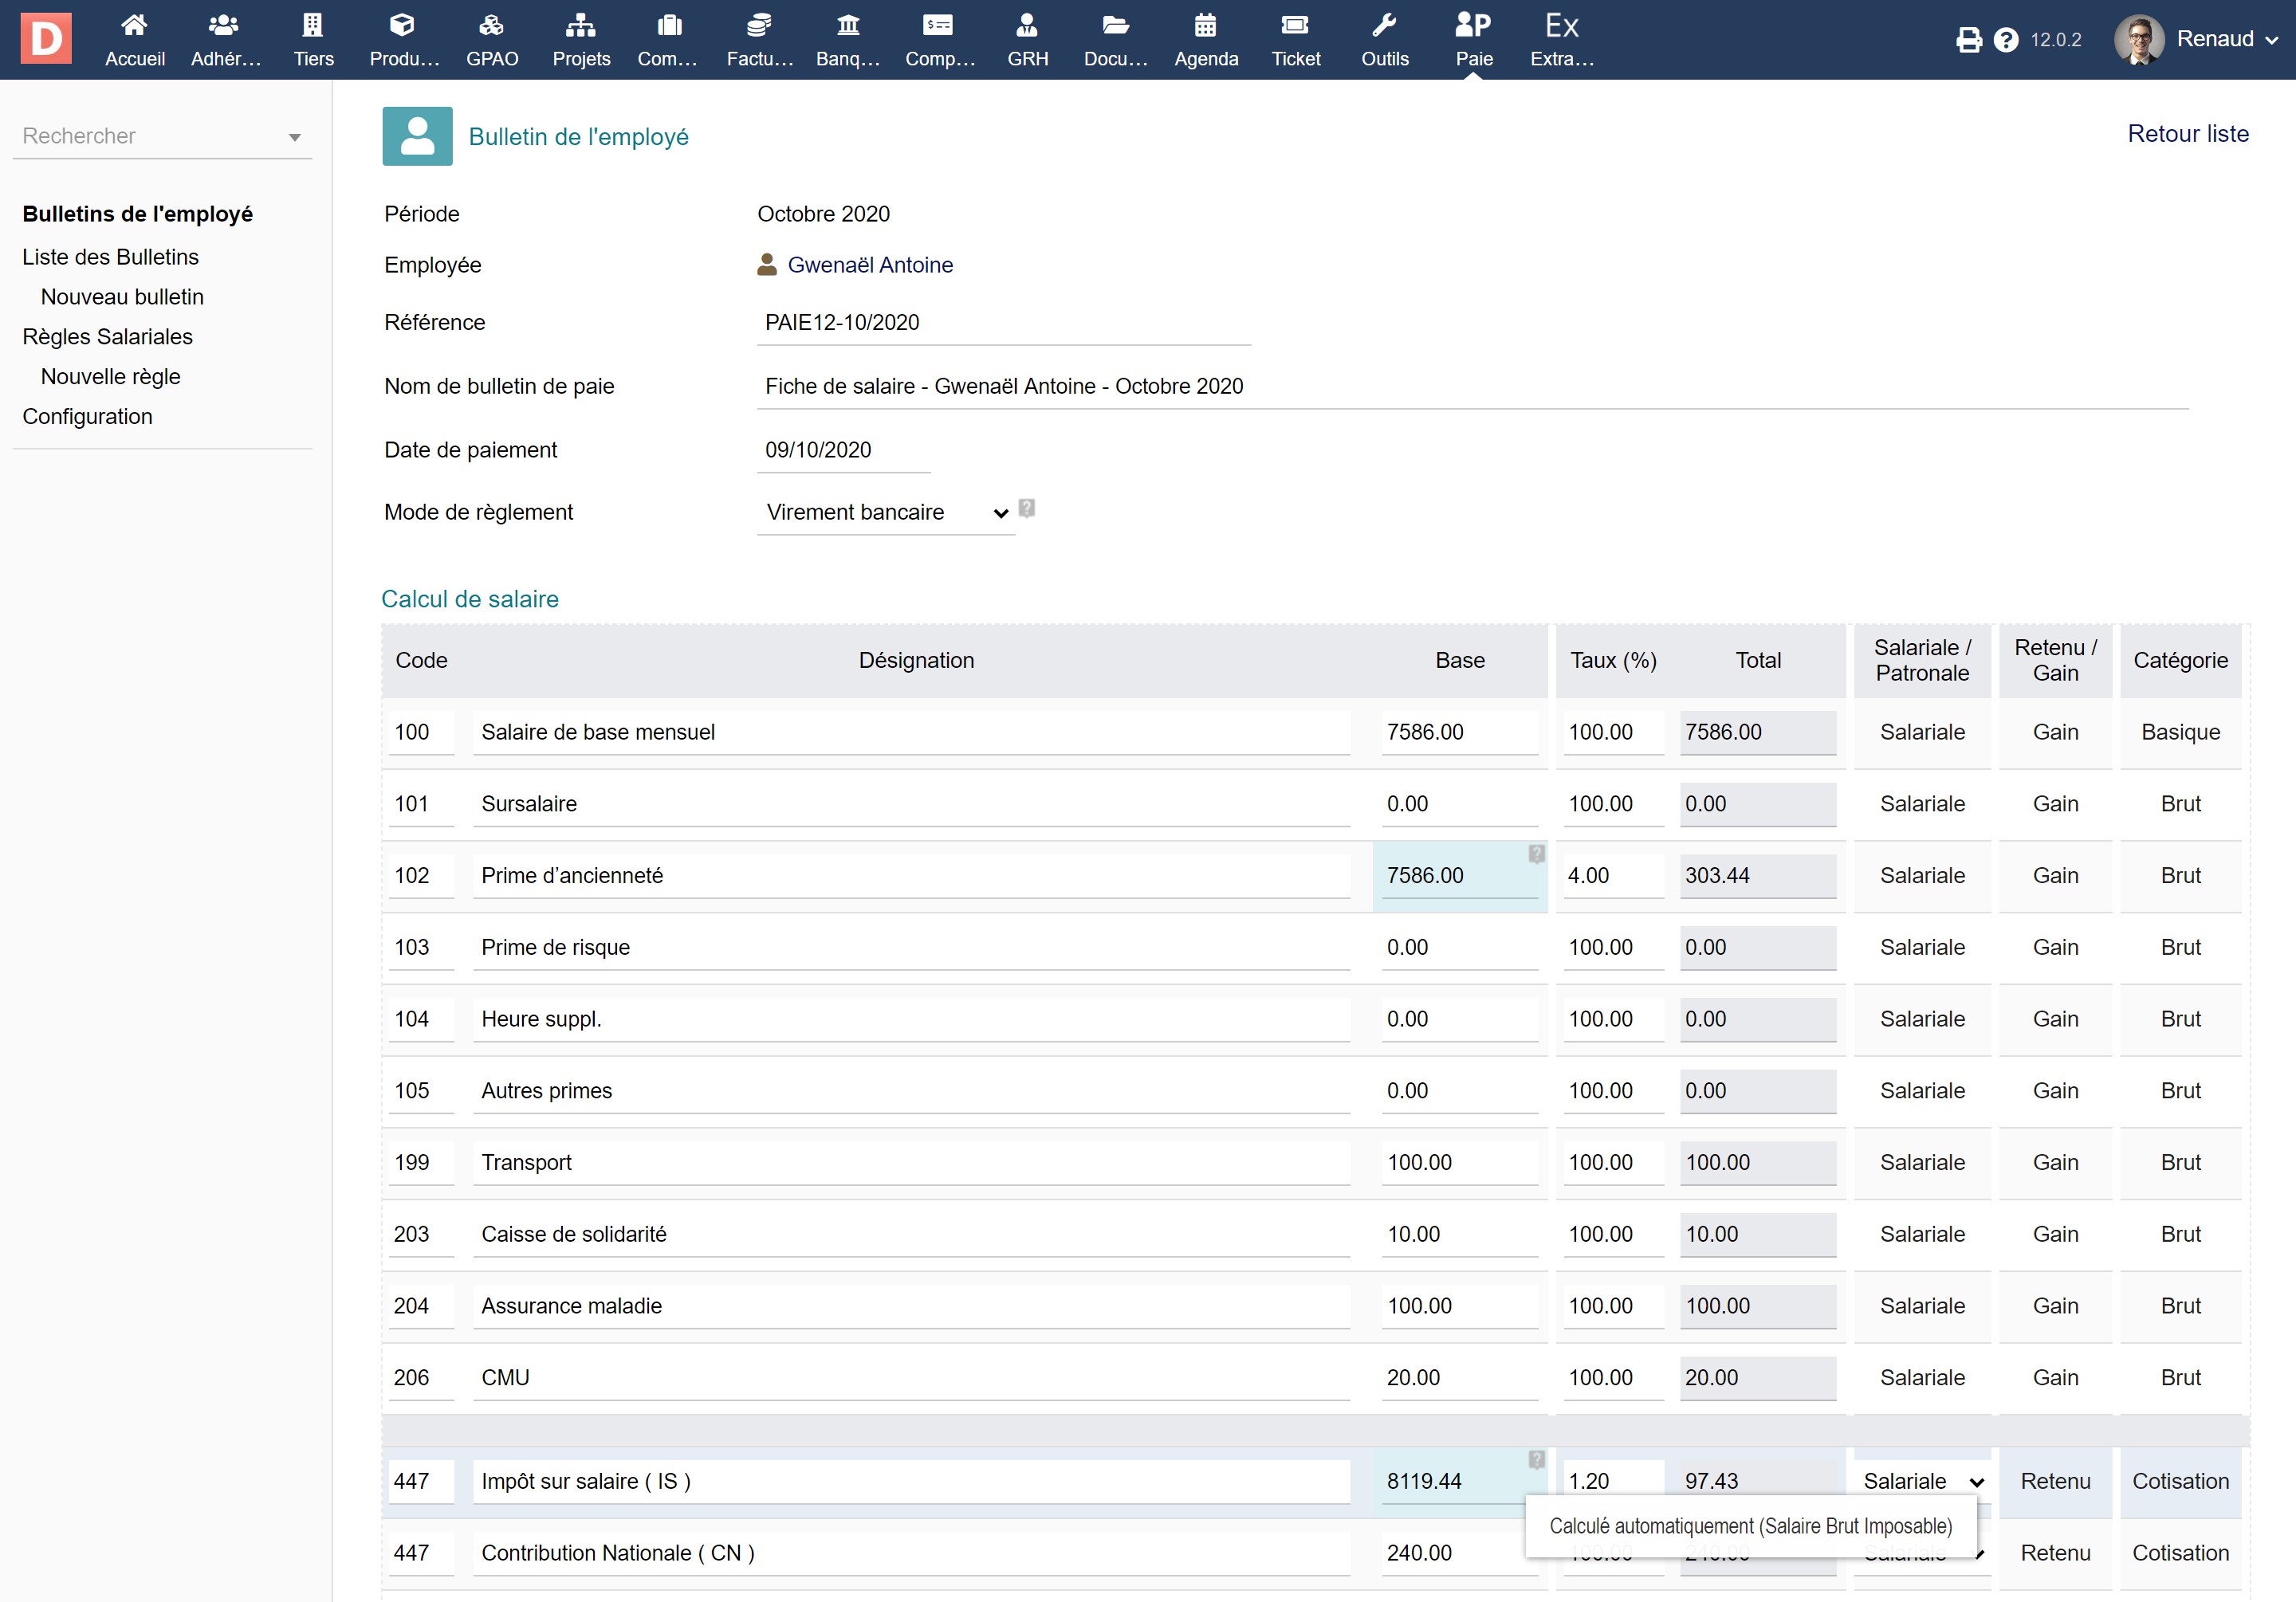
Task: Open the Projets module
Action: 581,38
